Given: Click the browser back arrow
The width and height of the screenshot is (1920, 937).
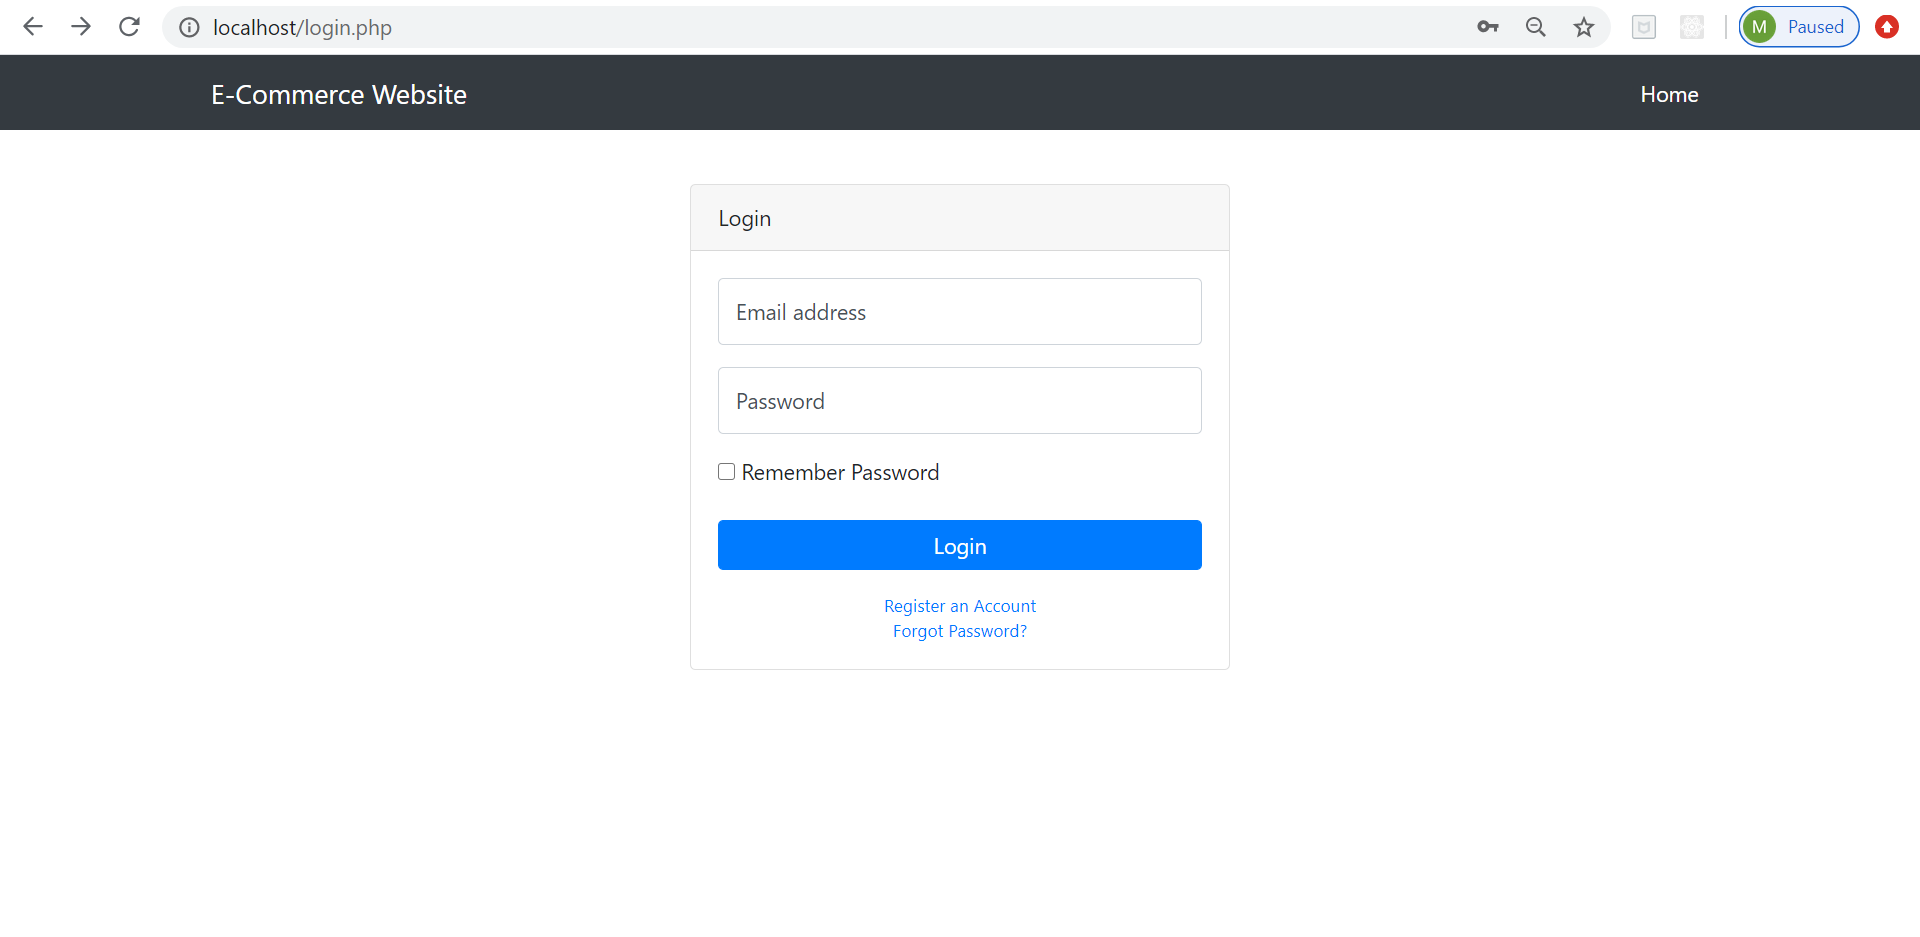Looking at the screenshot, I should [33, 27].
